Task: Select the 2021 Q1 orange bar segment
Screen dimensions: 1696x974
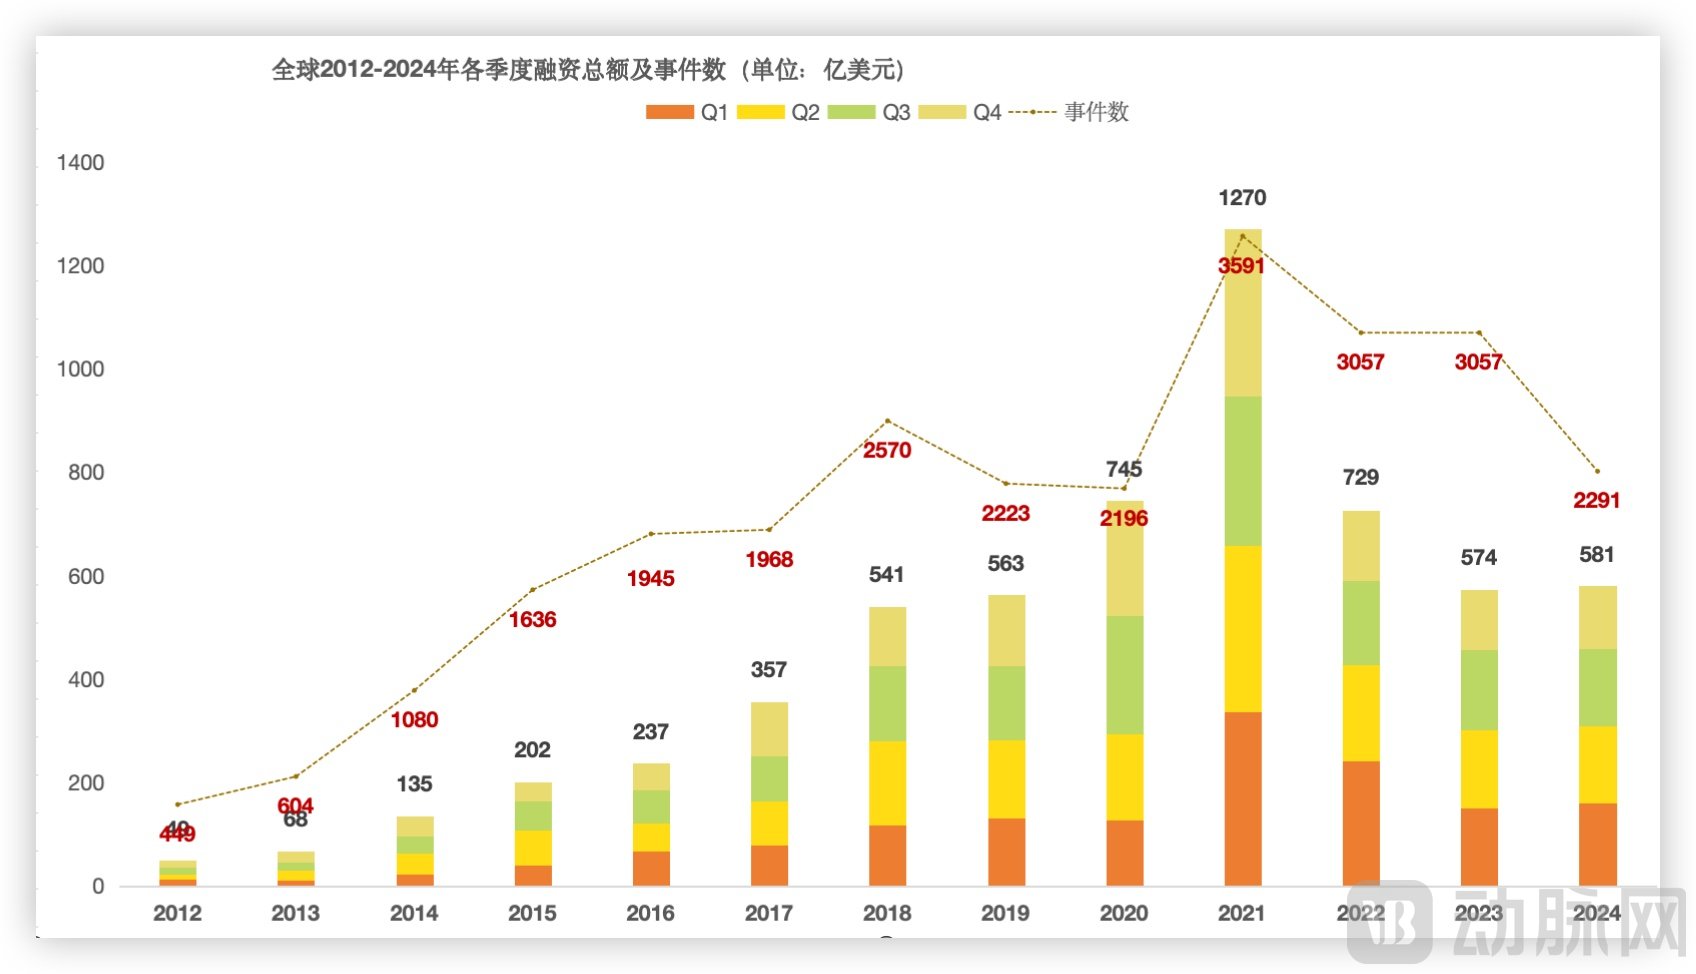Action: click(1242, 798)
